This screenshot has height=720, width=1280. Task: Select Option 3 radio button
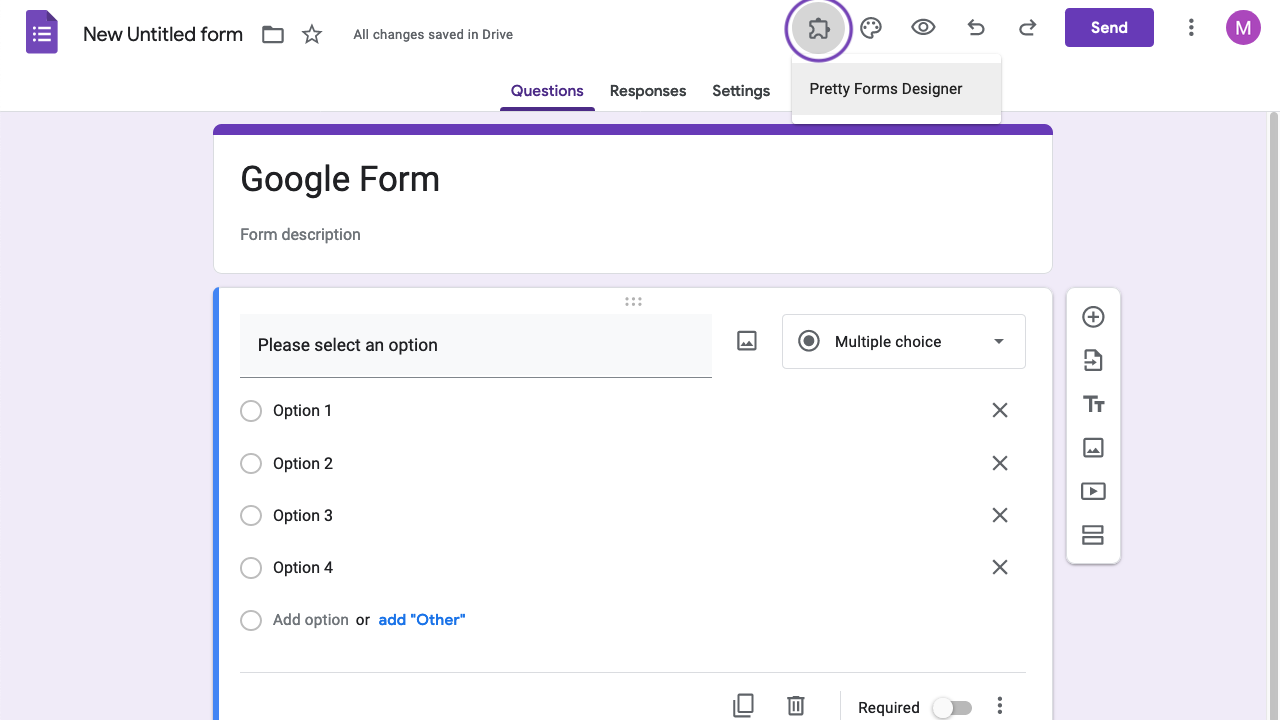pos(251,516)
